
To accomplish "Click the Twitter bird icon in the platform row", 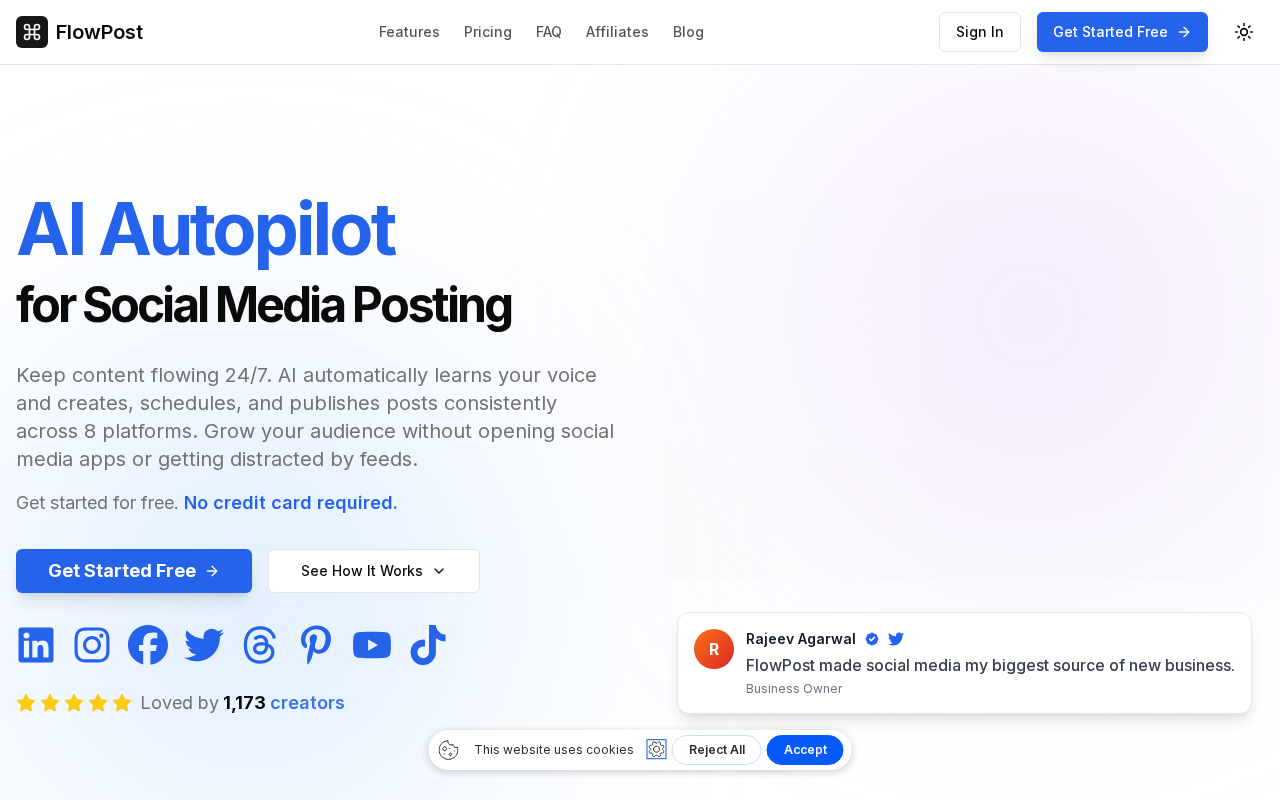I will 204,645.
